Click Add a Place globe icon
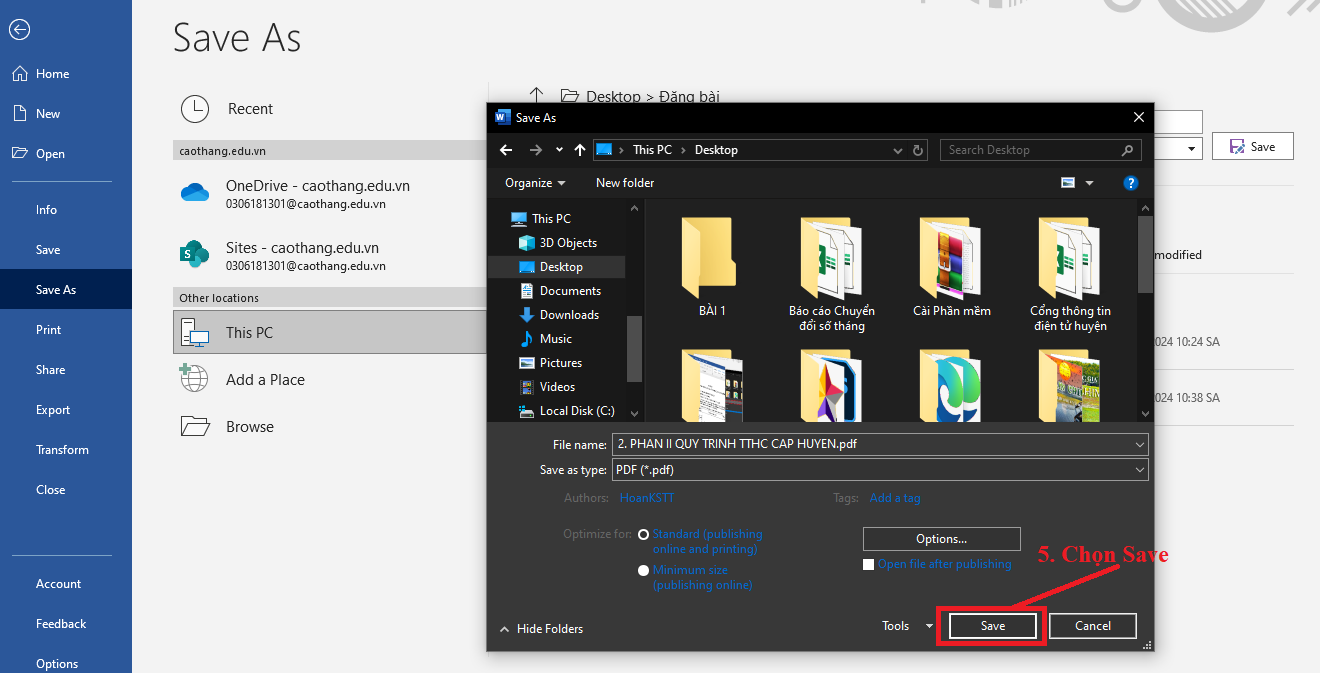Viewport: 1320px width, 673px height. pos(194,379)
